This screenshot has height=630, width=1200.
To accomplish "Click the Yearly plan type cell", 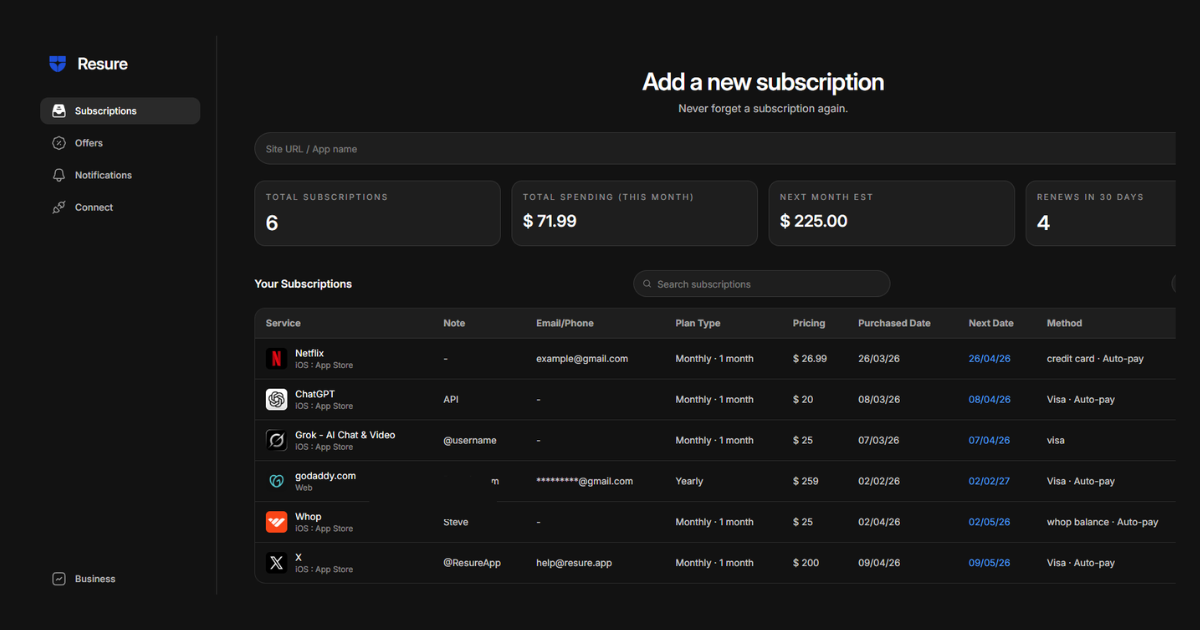I will [690, 481].
